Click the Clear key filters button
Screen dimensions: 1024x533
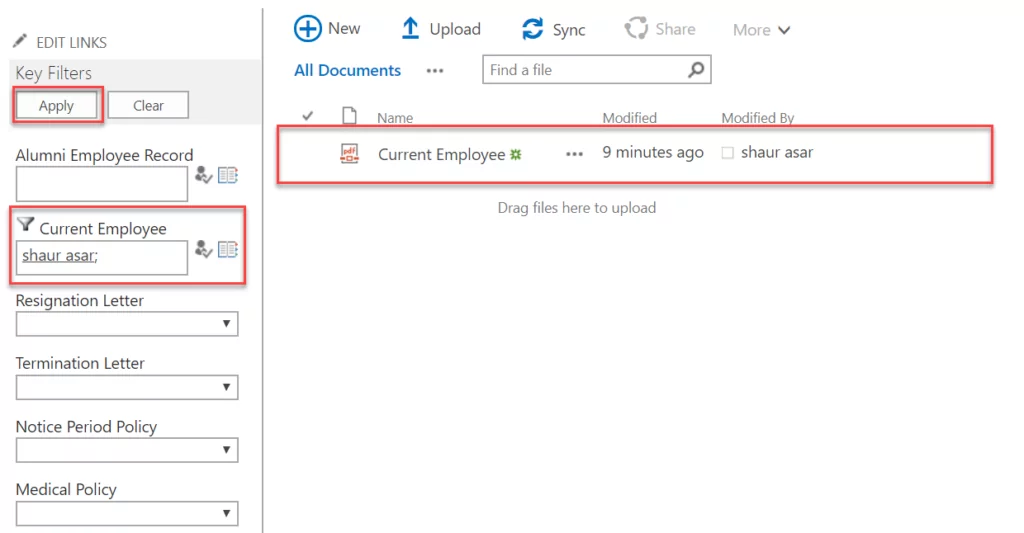(x=148, y=105)
